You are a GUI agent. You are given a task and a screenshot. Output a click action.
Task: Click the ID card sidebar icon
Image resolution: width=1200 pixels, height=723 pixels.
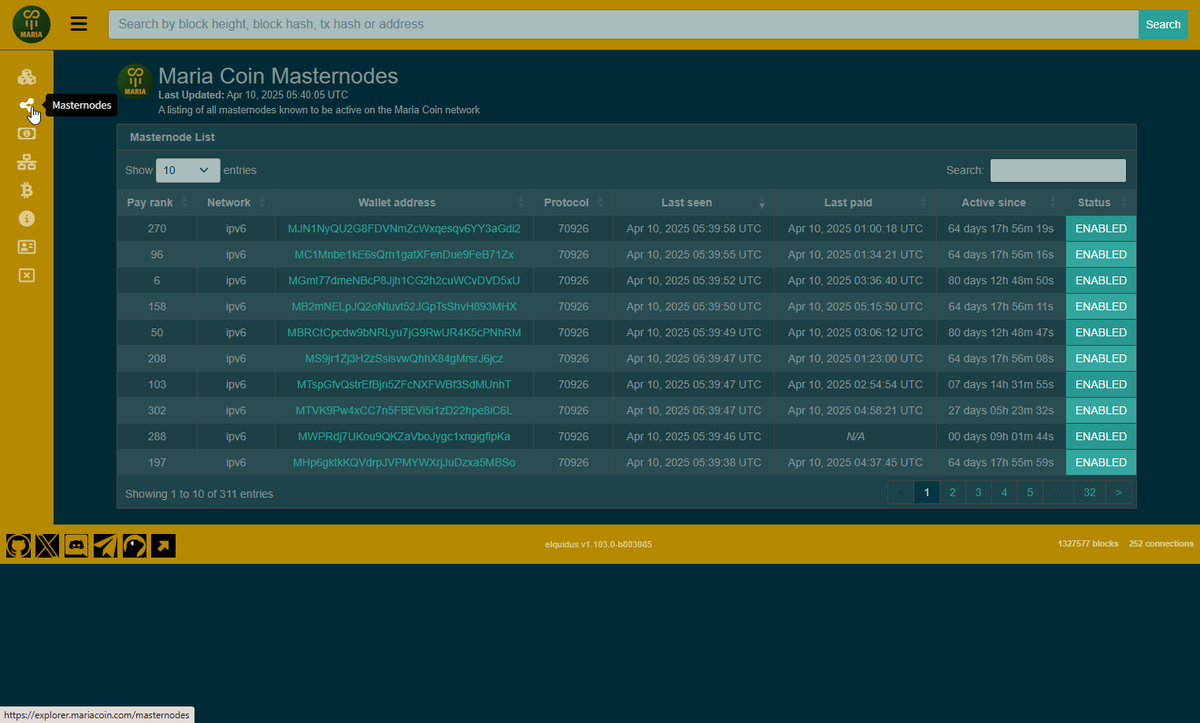tap(27, 246)
